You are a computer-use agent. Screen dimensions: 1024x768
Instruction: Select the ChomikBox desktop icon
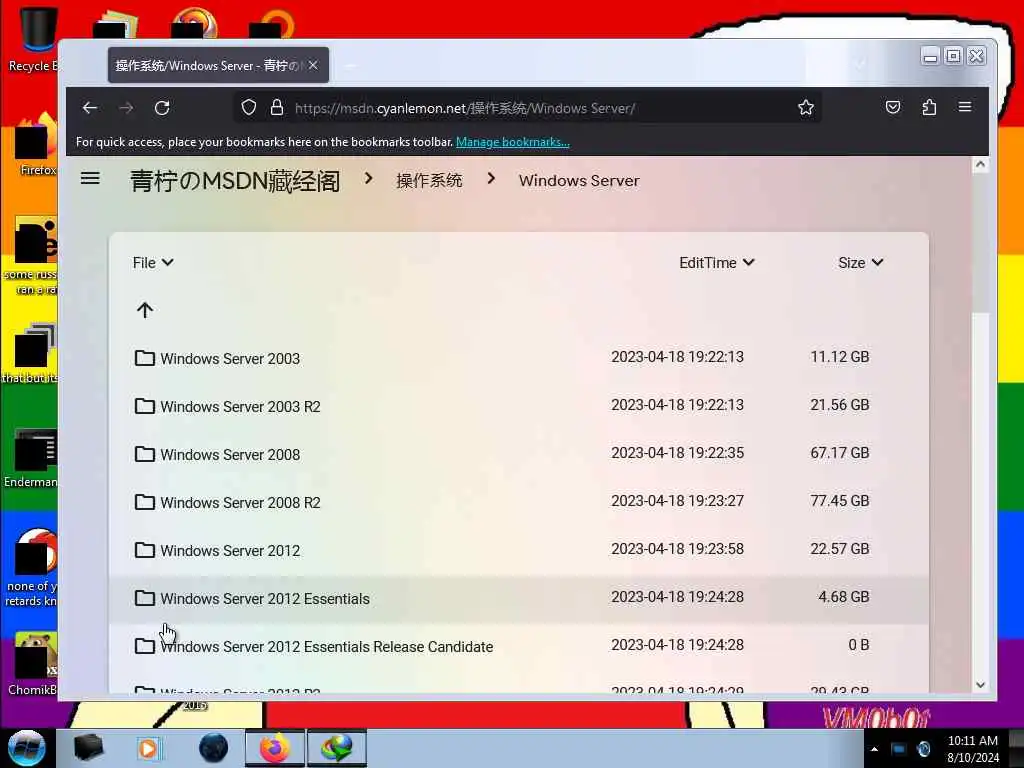point(33,663)
